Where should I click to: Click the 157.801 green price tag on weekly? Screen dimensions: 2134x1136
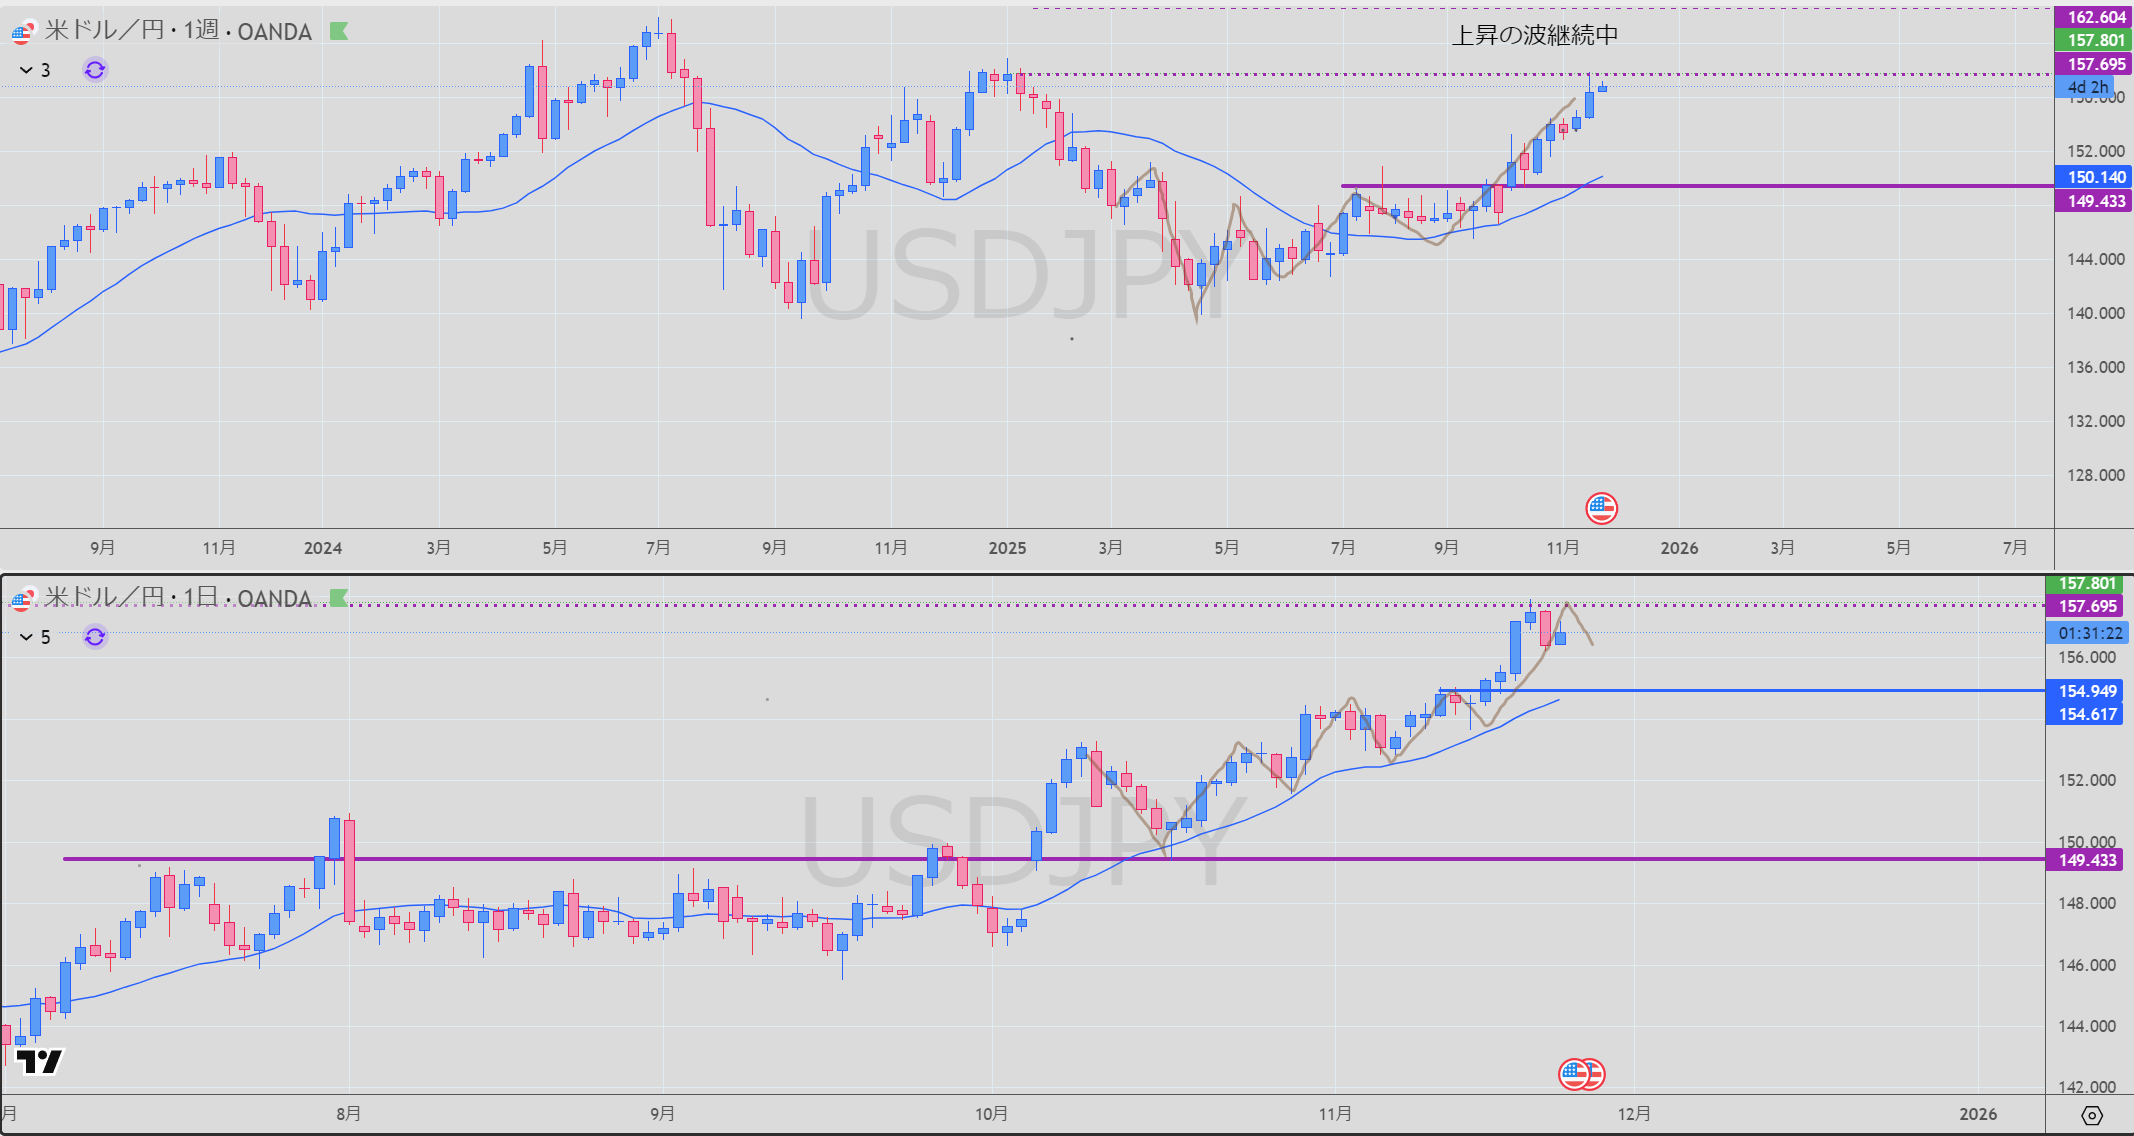(2095, 40)
